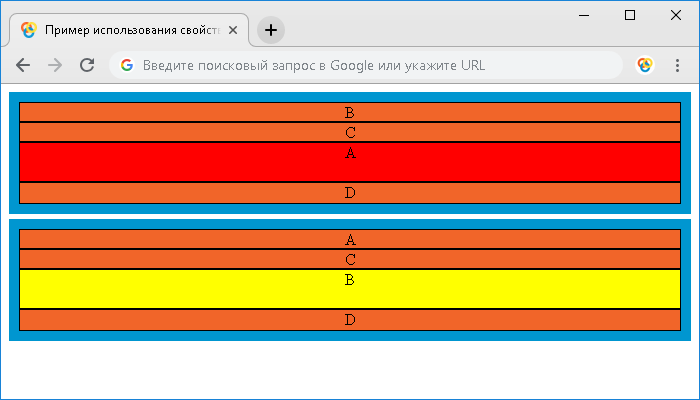Click the browser back arrow
The height and width of the screenshot is (400, 700).
[x=23, y=65]
